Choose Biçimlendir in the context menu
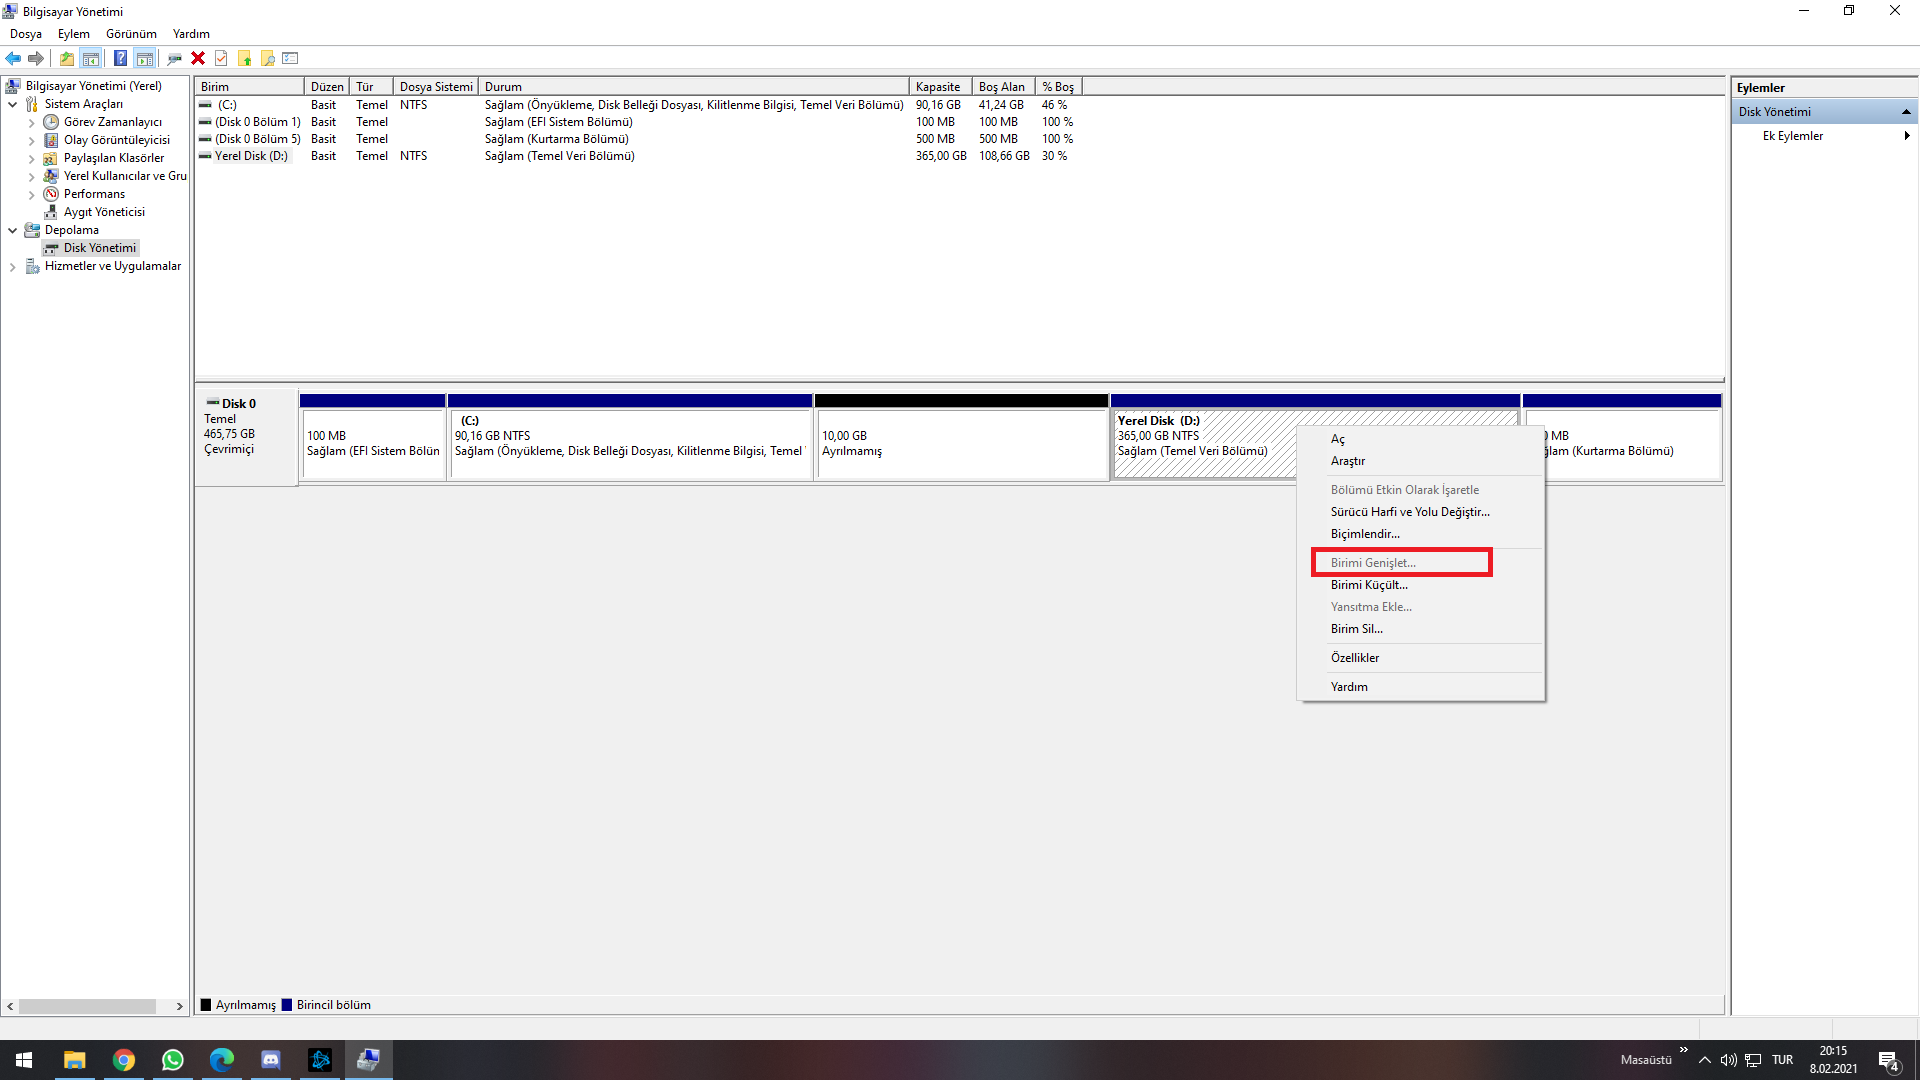Image resolution: width=1920 pixels, height=1080 pixels. pos(1420,534)
